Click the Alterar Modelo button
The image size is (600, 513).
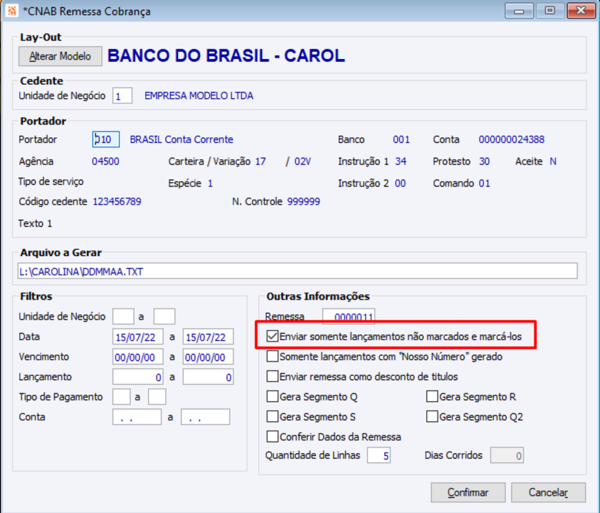point(60,56)
